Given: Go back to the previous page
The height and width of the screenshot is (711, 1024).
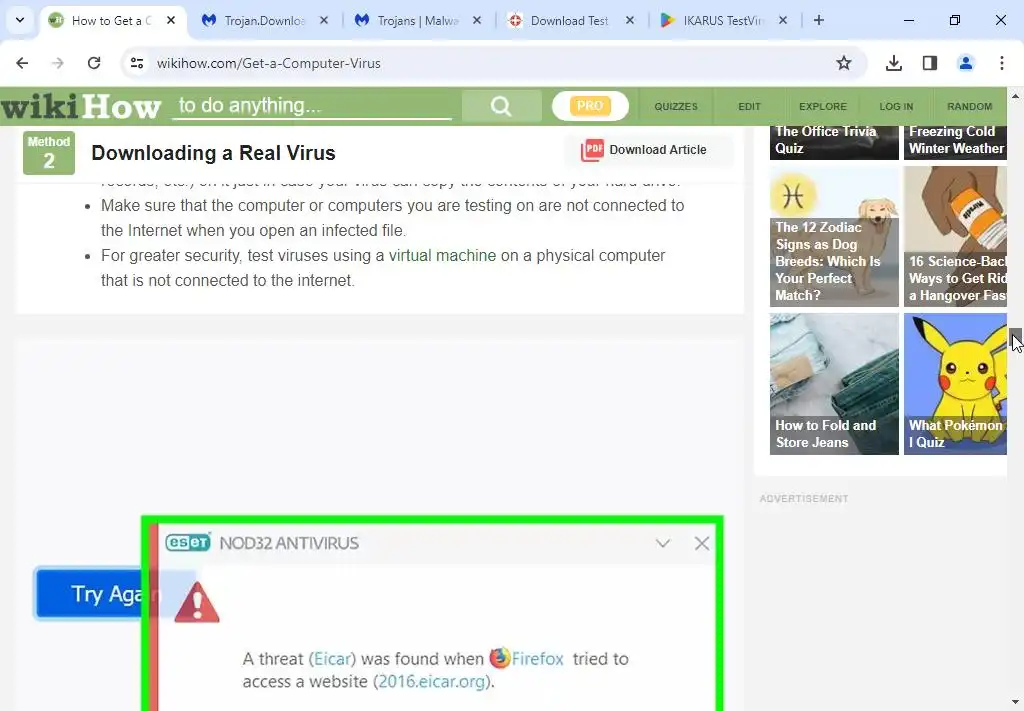Looking at the screenshot, I should click(22, 63).
